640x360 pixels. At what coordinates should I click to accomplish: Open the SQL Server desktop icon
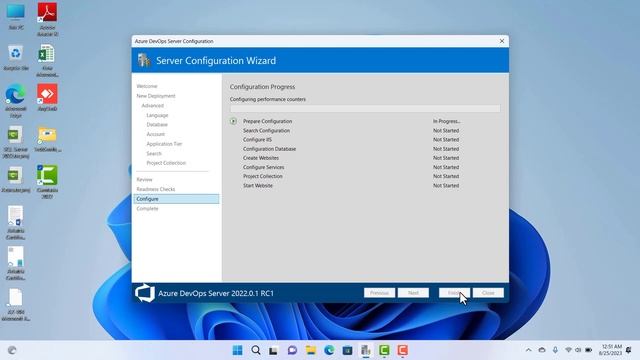16,142
